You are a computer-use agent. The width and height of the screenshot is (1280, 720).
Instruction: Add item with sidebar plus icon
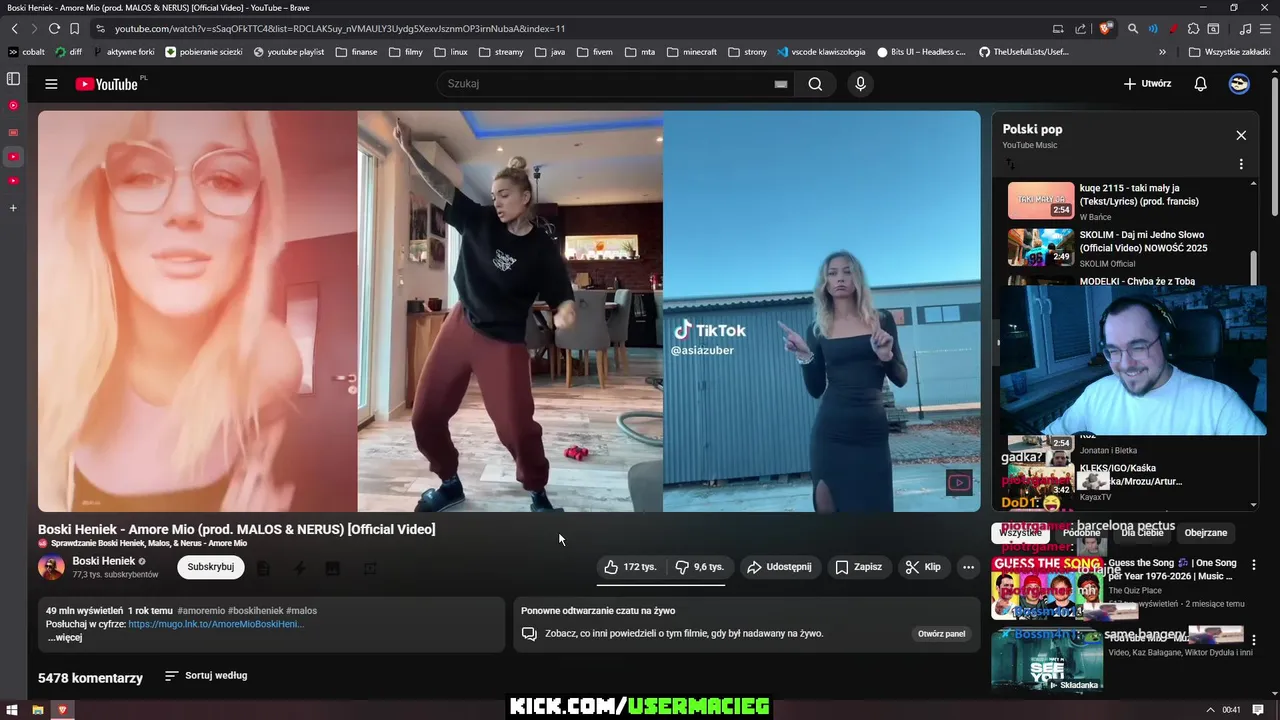pyautogui.click(x=13, y=208)
